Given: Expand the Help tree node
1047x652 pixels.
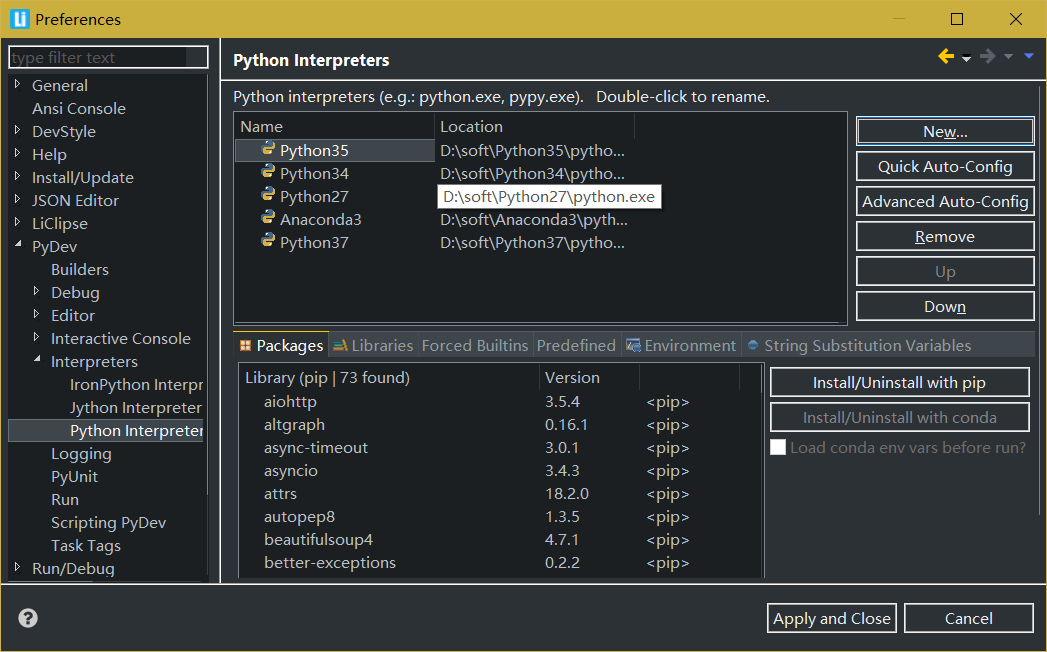Looking at the screenshot, I should pos(17,153).
